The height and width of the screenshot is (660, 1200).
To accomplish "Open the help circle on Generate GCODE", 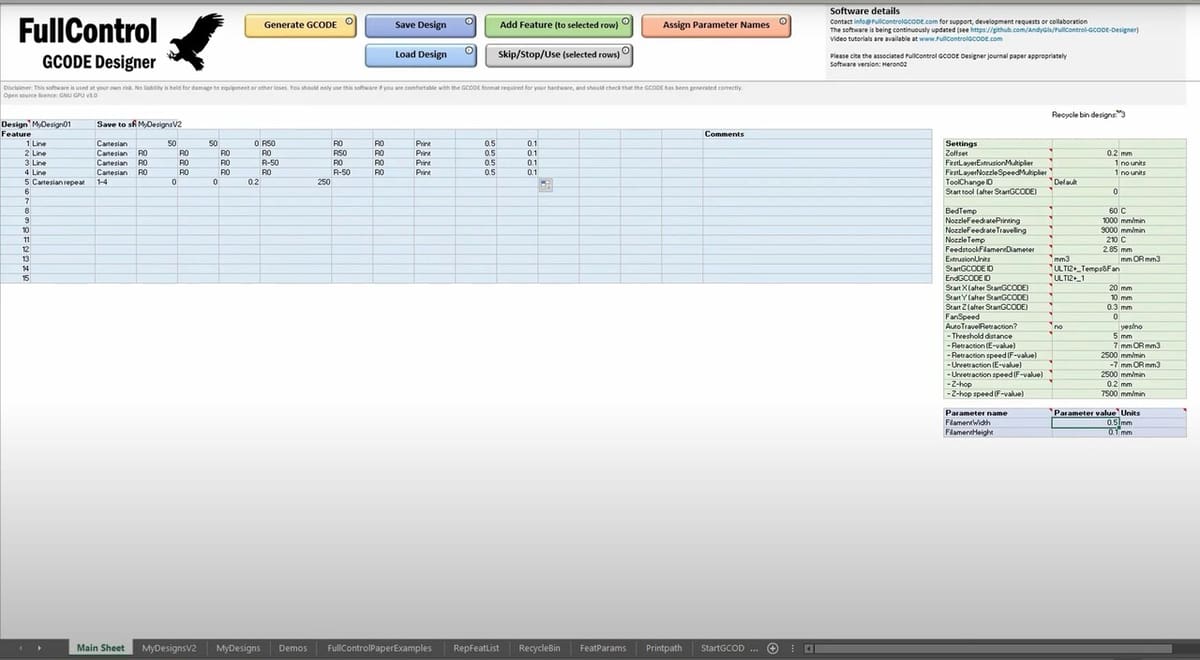I will click(349, 19).
